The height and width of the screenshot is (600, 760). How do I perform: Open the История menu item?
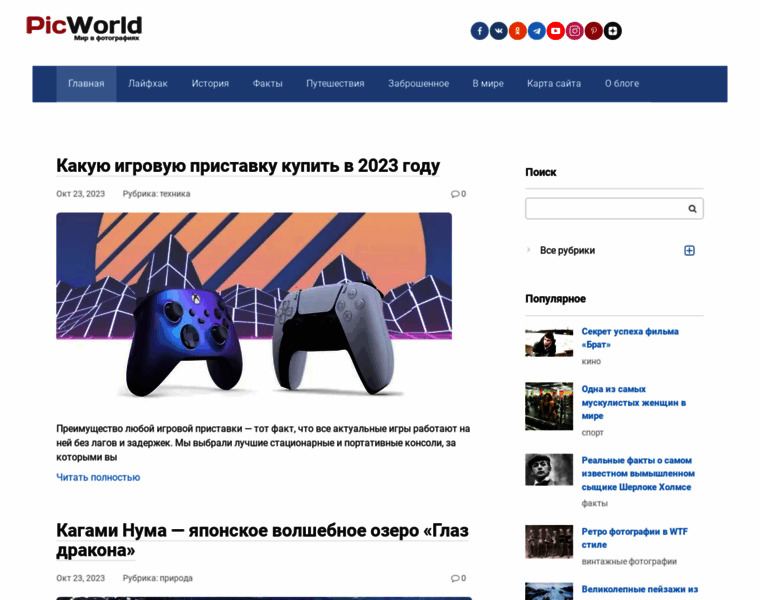[210, 83]
